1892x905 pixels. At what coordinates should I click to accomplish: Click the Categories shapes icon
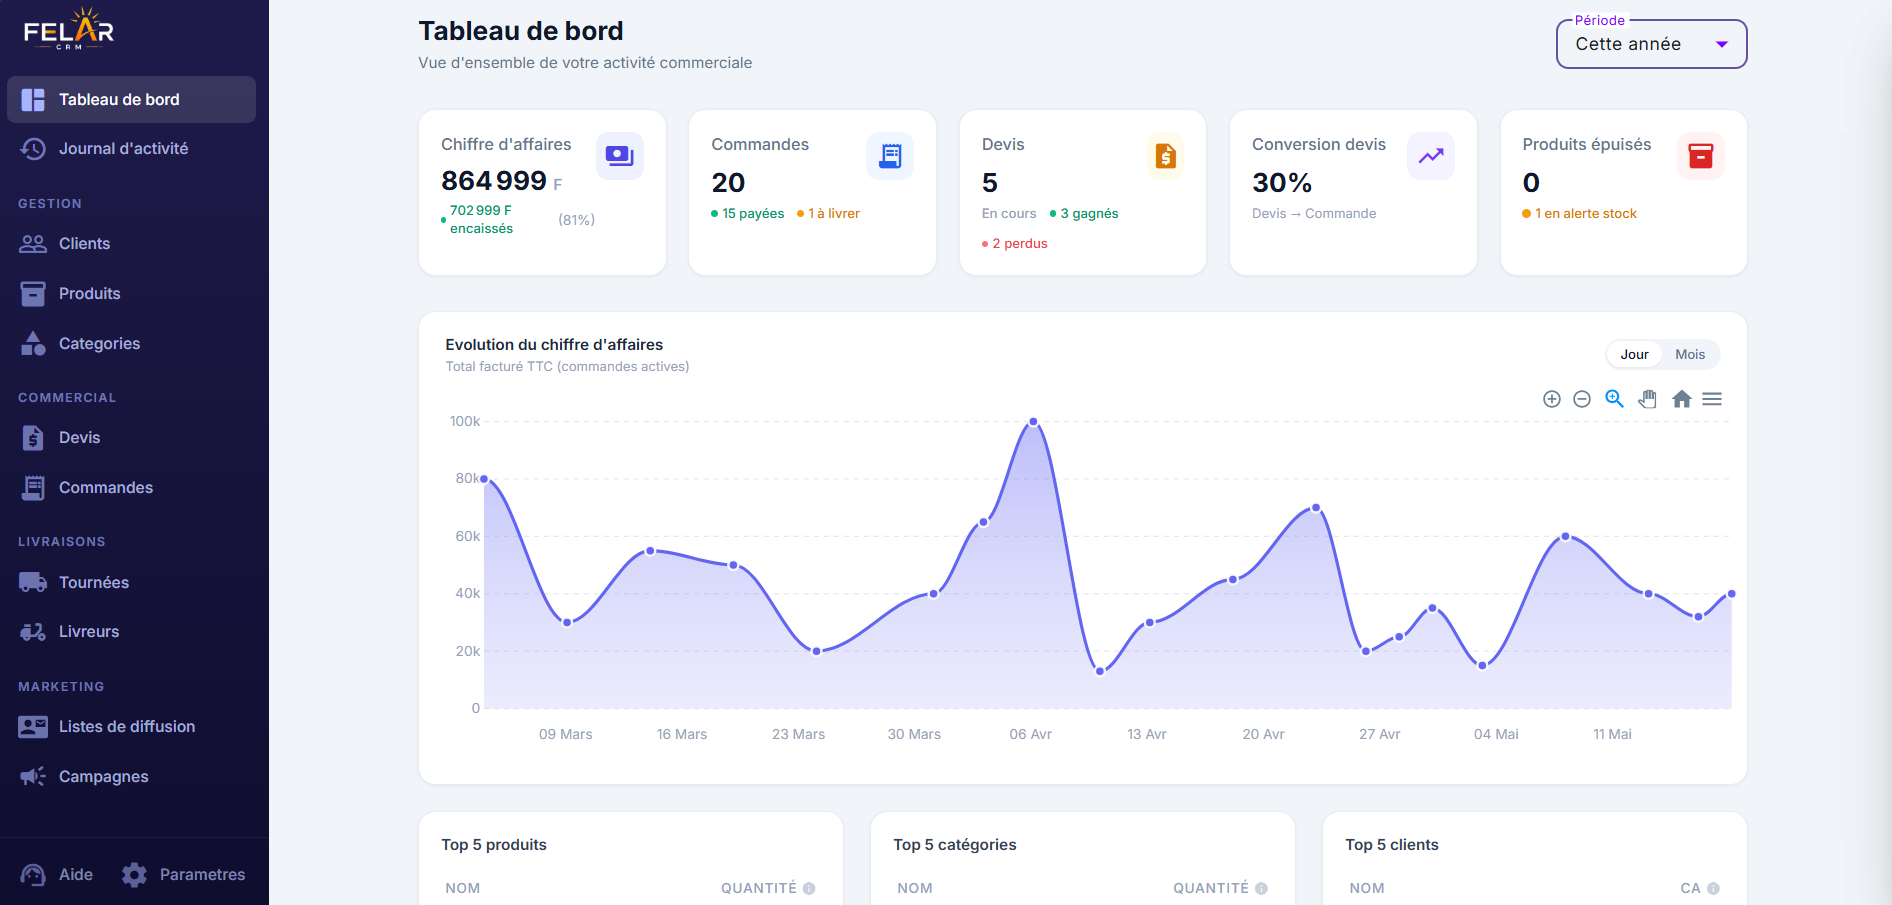point(33,343)
